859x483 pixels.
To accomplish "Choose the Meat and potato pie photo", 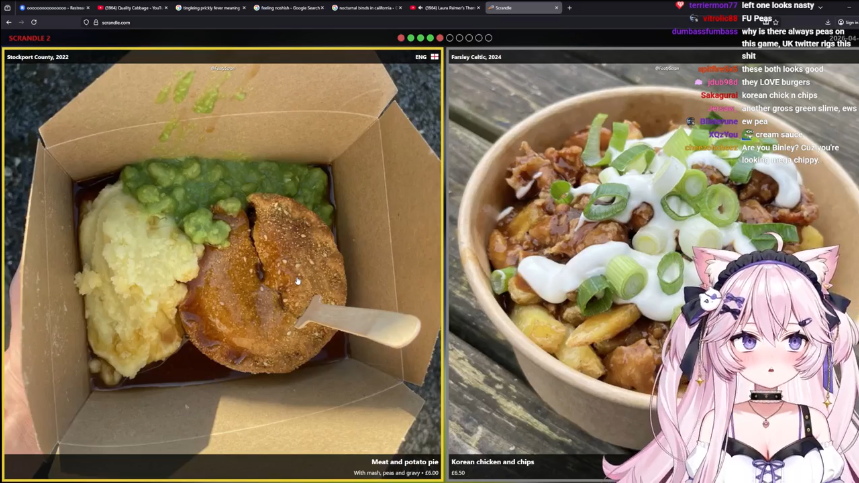I will 222,263.
